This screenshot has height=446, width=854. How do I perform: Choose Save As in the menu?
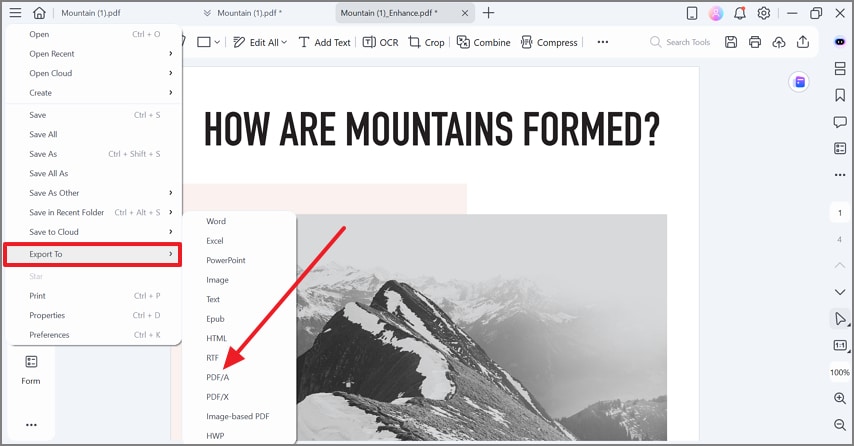click(94, 154)
